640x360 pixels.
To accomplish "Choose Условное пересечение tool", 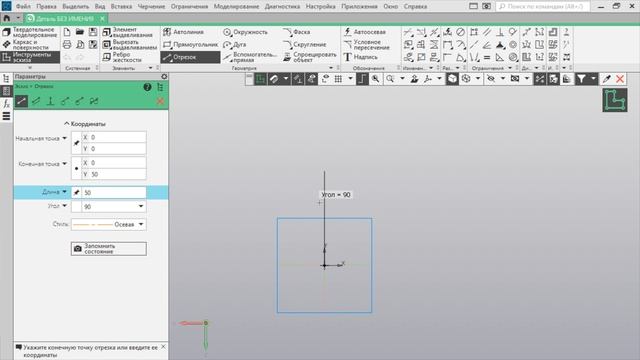I will 366,44.
